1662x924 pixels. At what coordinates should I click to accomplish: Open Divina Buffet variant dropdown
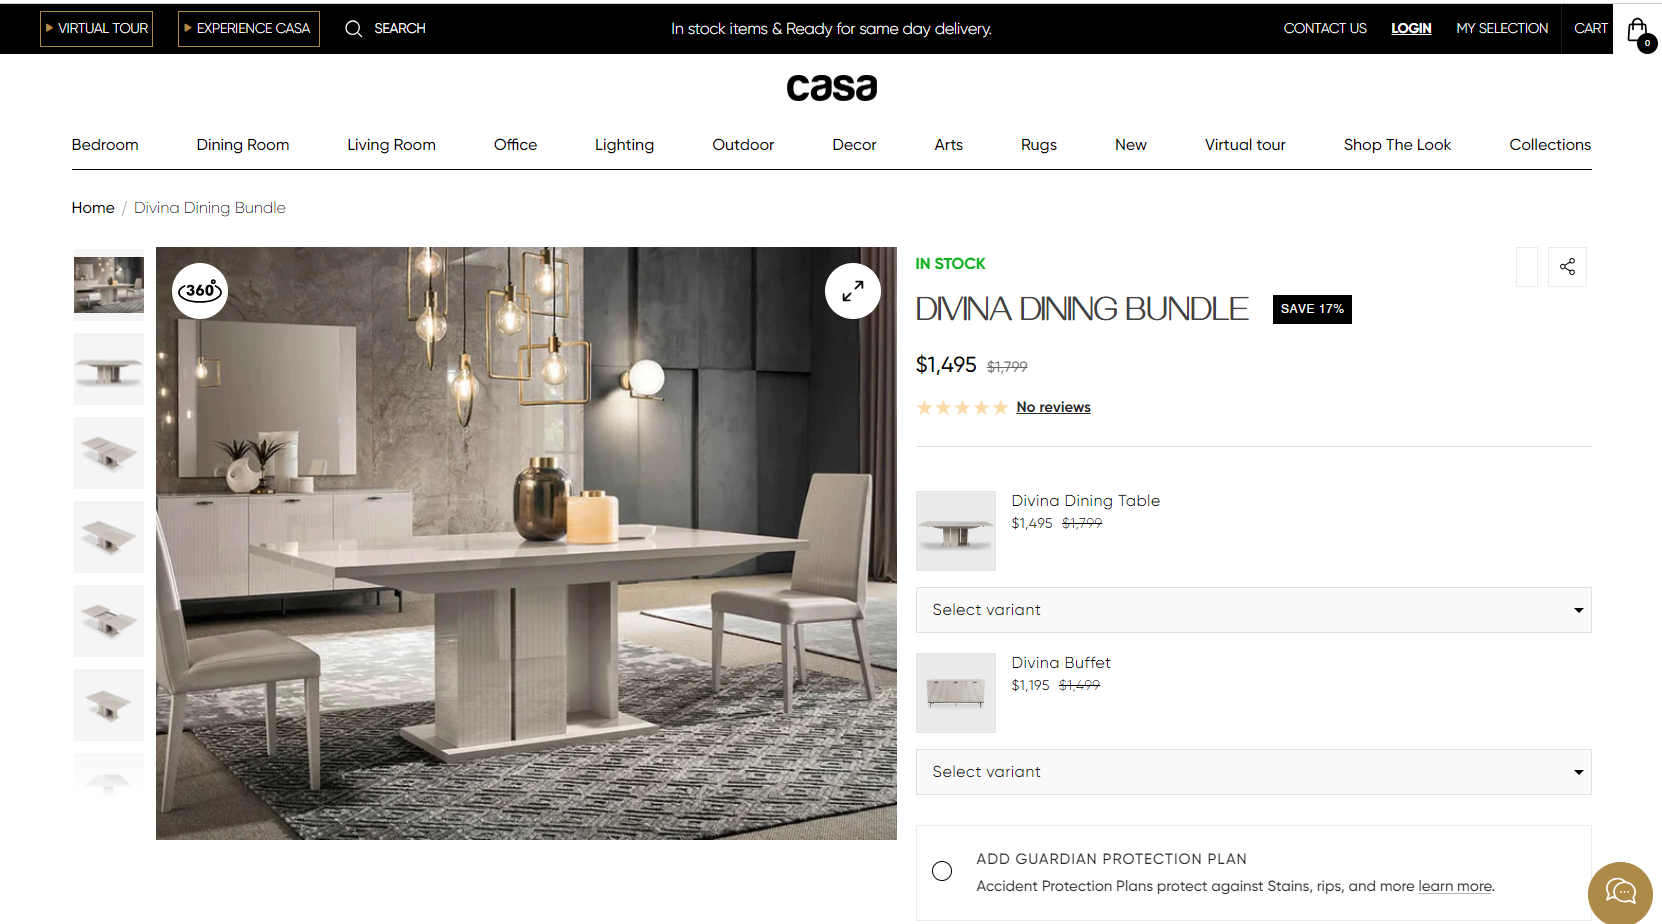1253,772
